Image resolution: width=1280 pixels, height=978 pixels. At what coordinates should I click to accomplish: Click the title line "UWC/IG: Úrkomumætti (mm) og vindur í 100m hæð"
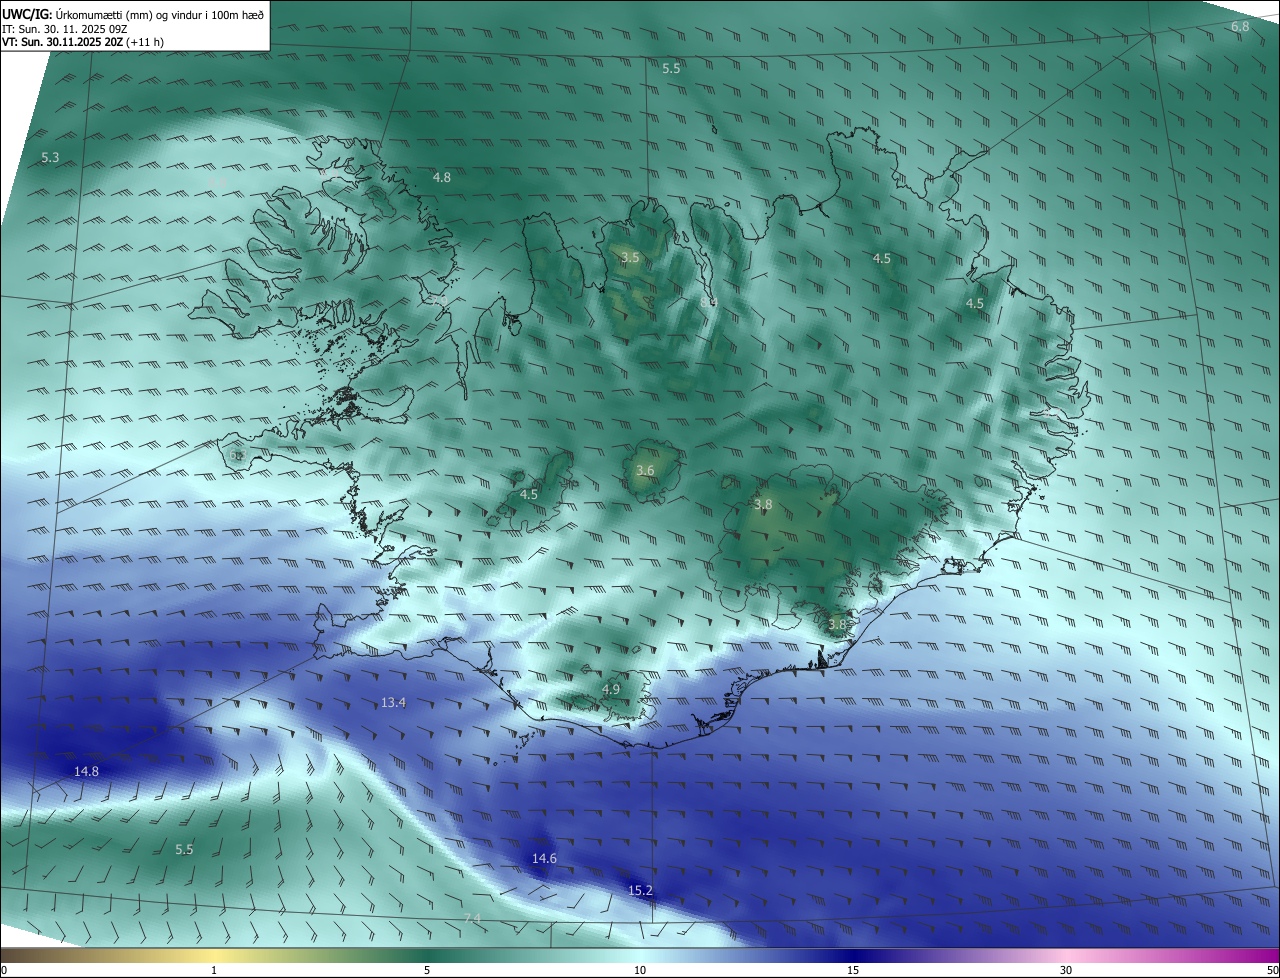[x=133, y=14]
